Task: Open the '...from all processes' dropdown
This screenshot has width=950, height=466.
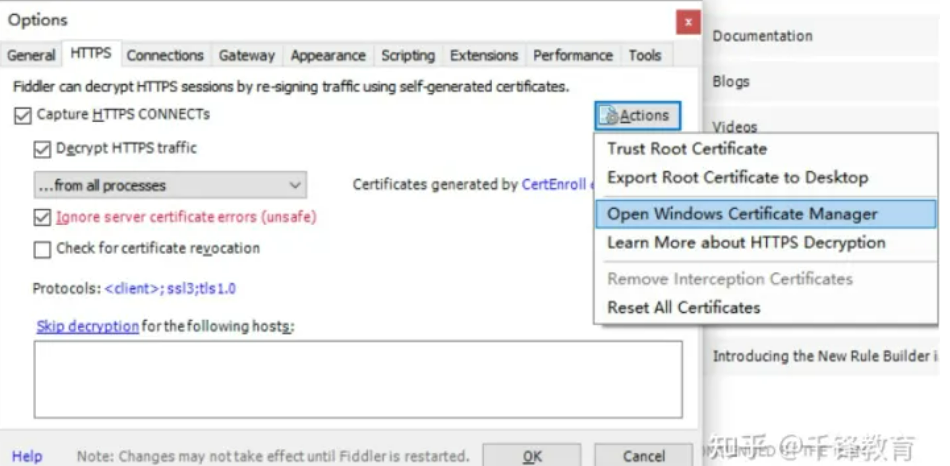Action: 170,185
